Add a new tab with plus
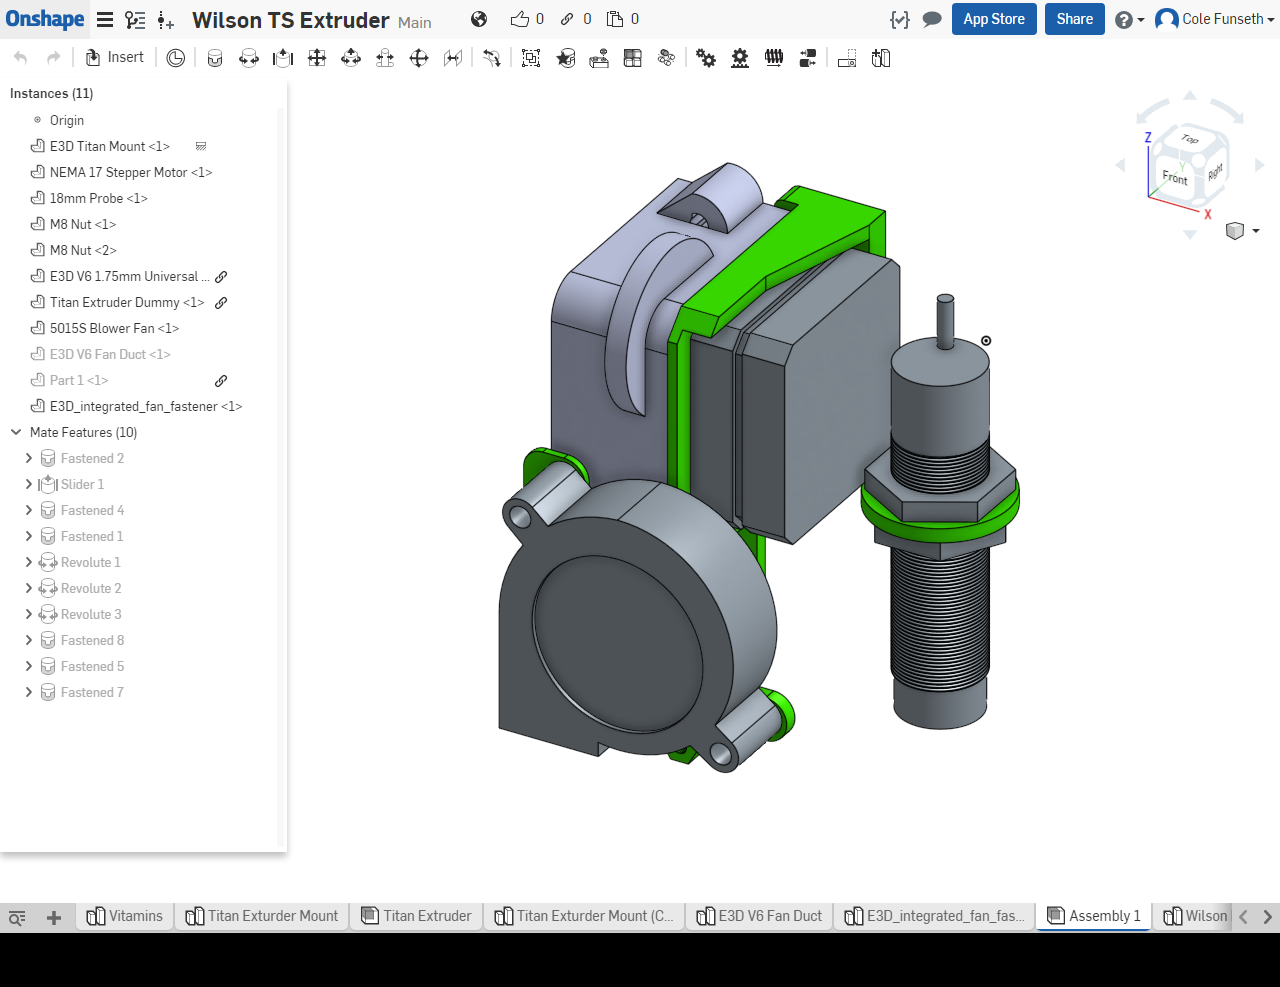Viewport: 1280px width, 987px height. (x=54, y=917)
